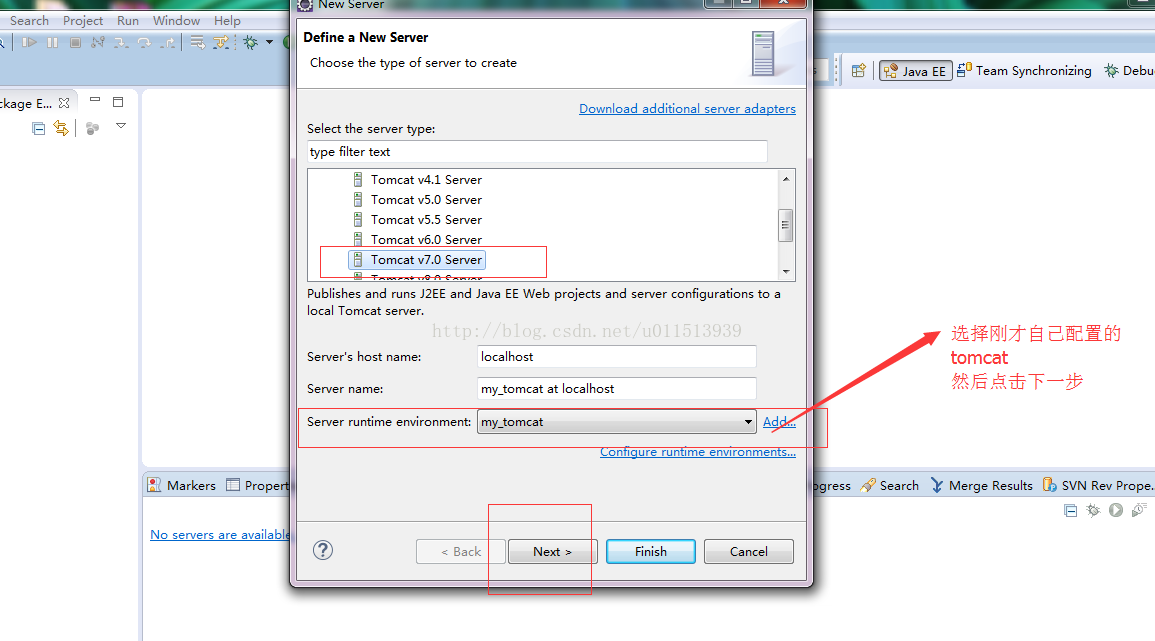This screenshot has width=1155, height=641.
Task: Open the Run menu
Action: (x=127, y=21)
